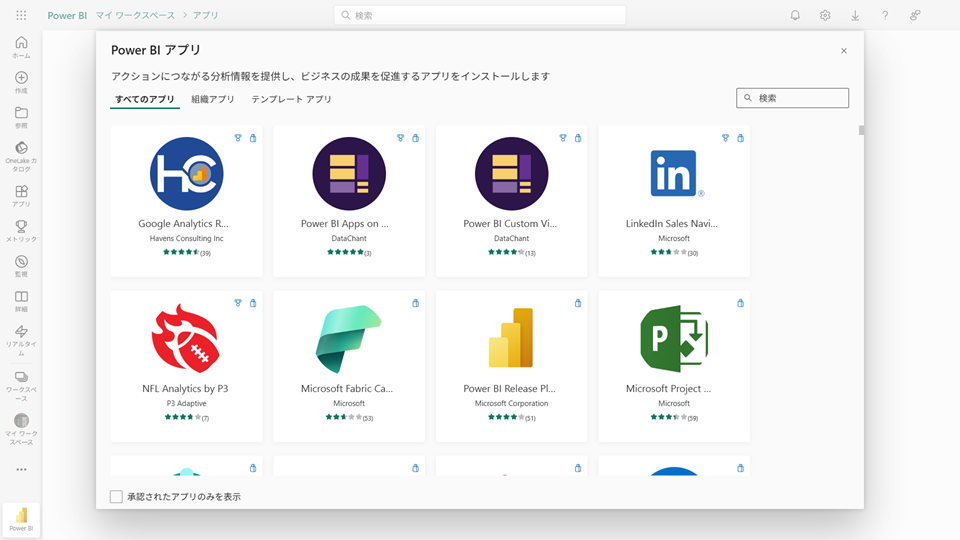Close the Power BI アプリ dialog
The height and width of the screenshot is (540, 960).
pos(844,51)
